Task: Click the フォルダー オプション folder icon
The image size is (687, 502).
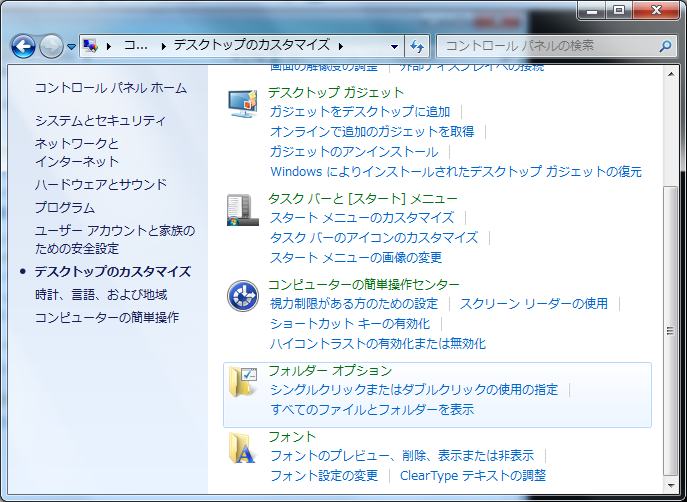Action: point(243,382)
